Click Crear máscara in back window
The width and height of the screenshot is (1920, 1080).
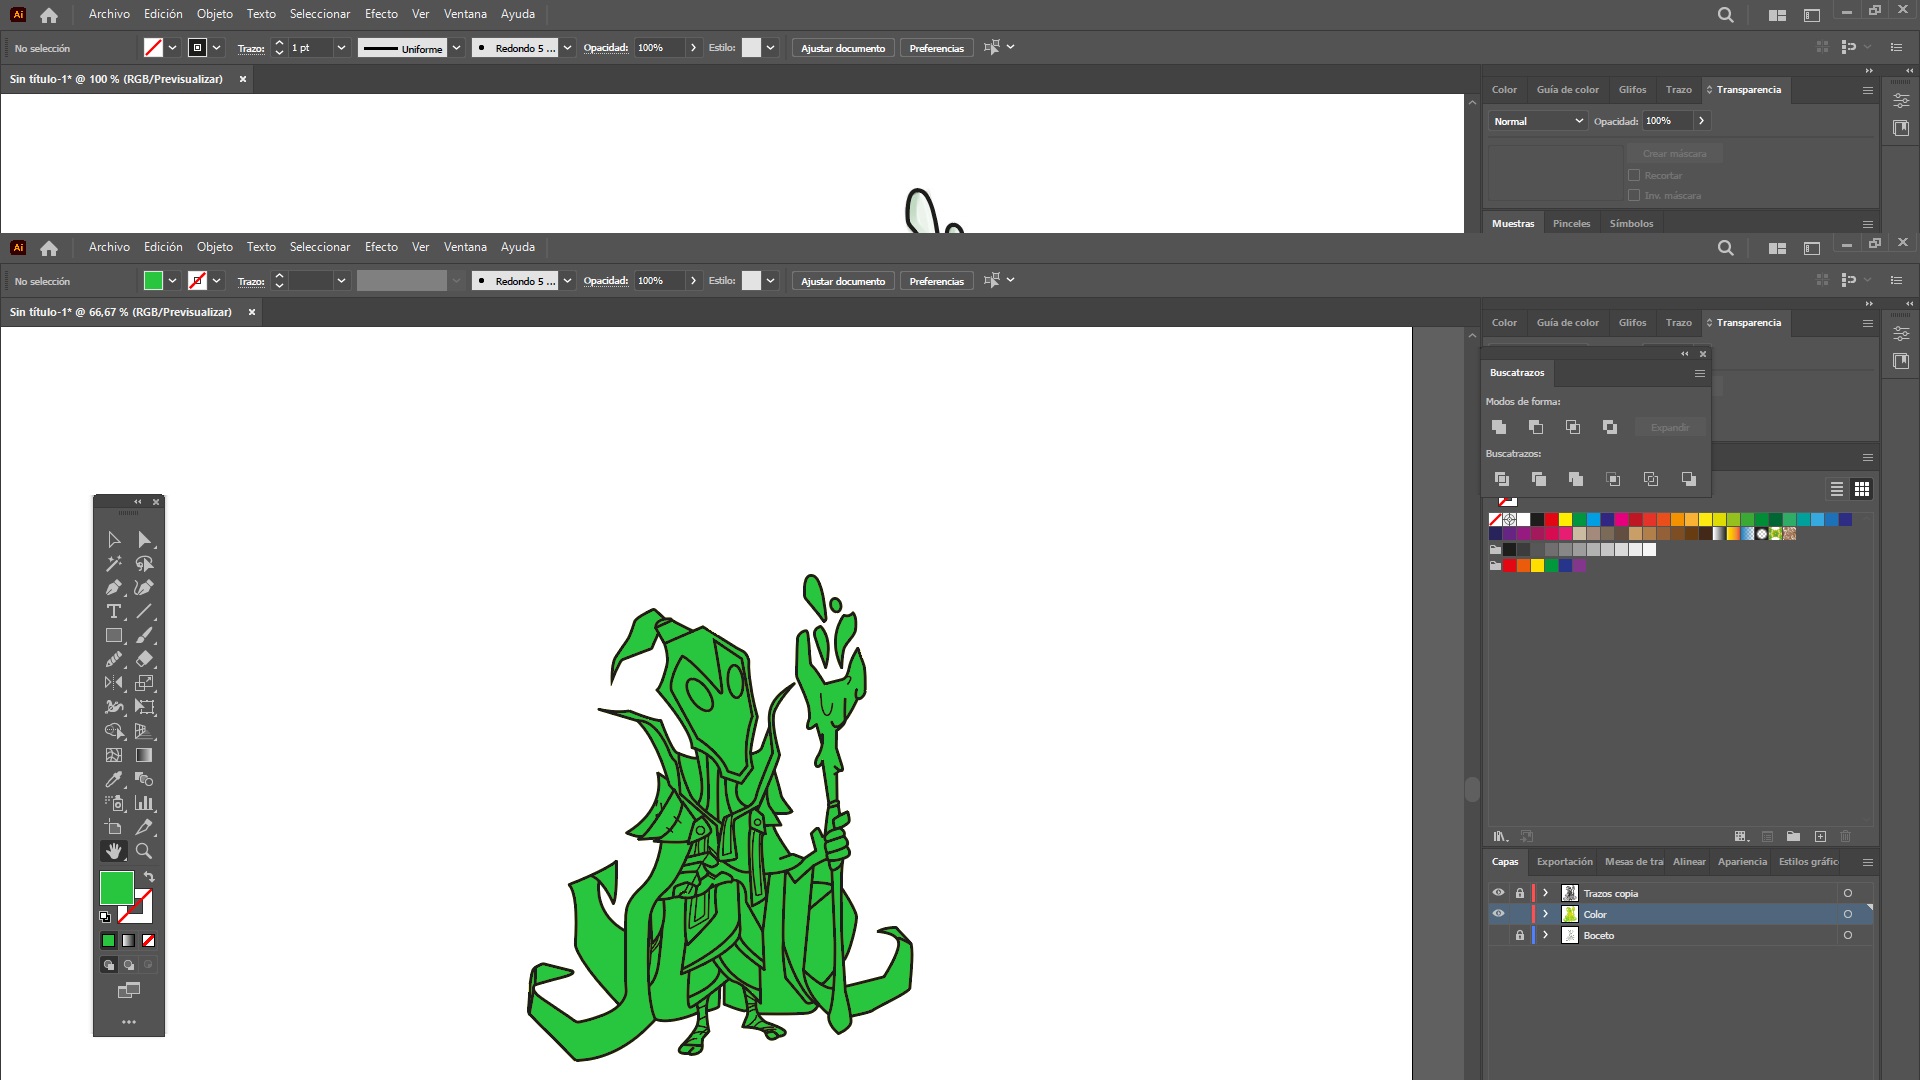(1675, 154)
